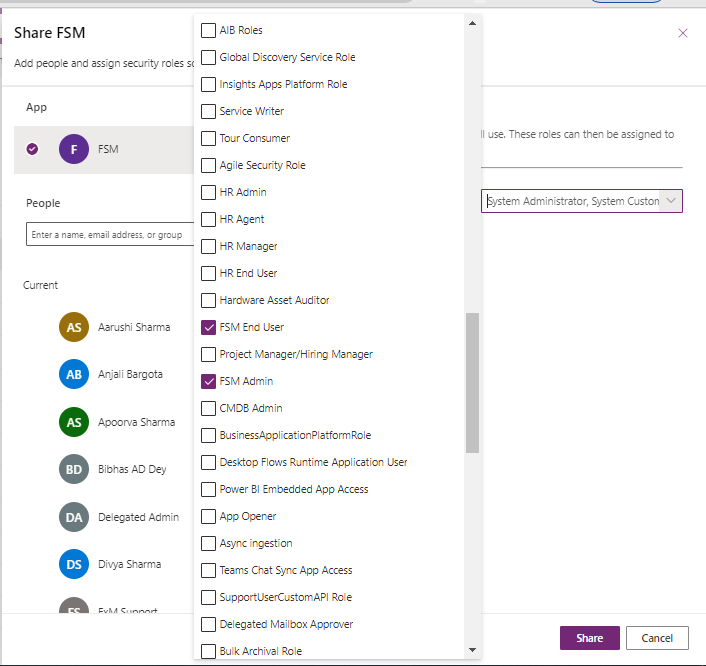
Task: Check the Tour Consumer role
Action: (208, 139)
